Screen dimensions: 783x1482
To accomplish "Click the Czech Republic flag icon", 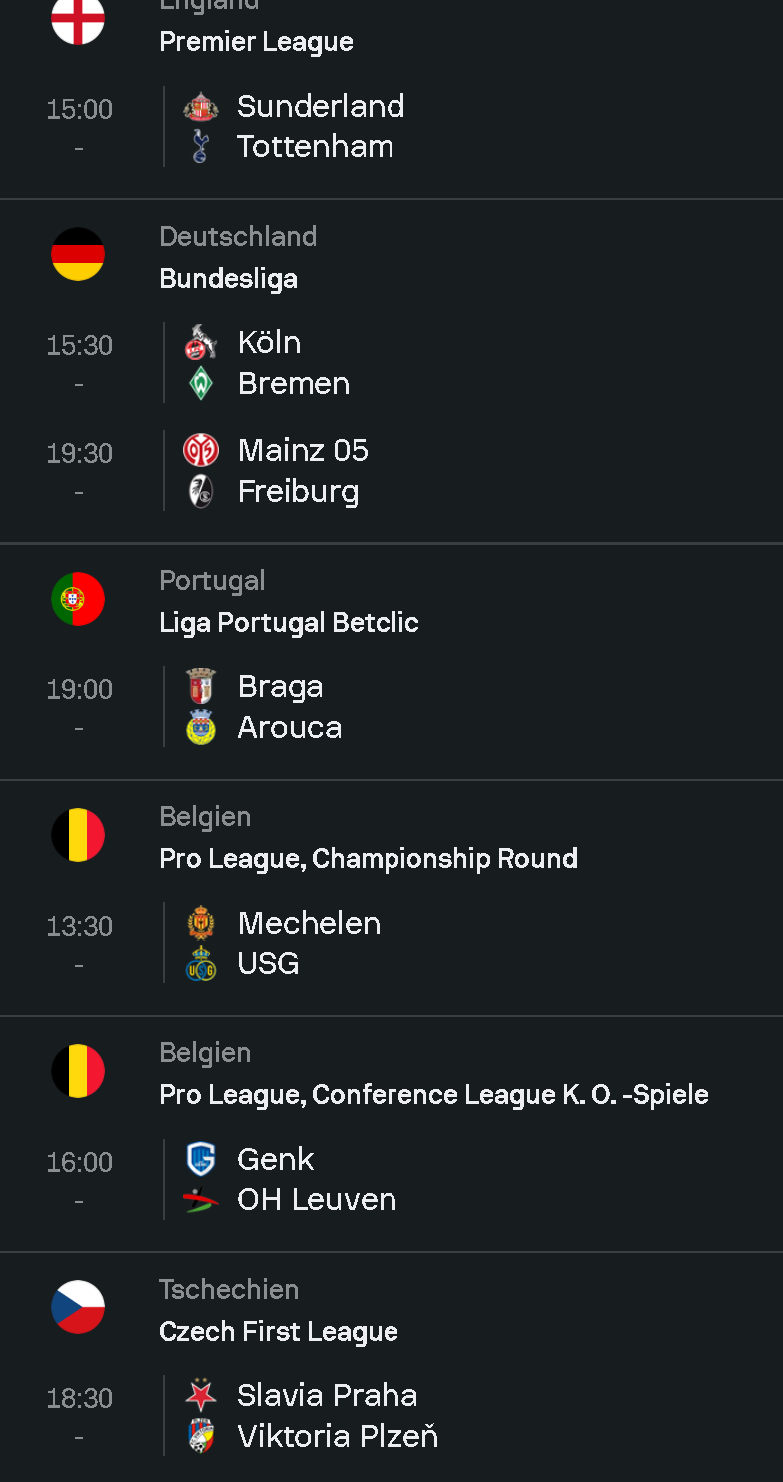I will [78, 1307].
